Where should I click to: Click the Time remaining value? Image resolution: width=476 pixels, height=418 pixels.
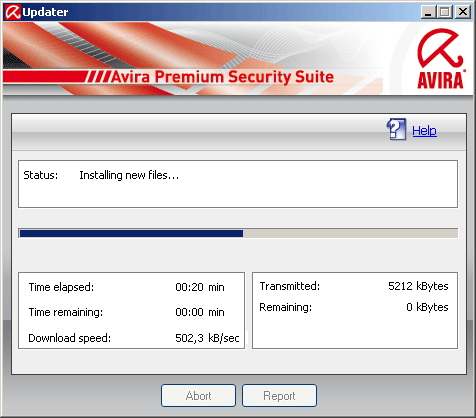200,312
